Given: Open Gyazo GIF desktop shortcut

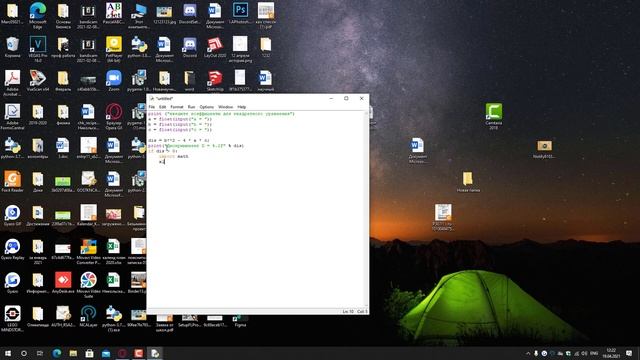Looking at the screenshot, I should (12, 215).
